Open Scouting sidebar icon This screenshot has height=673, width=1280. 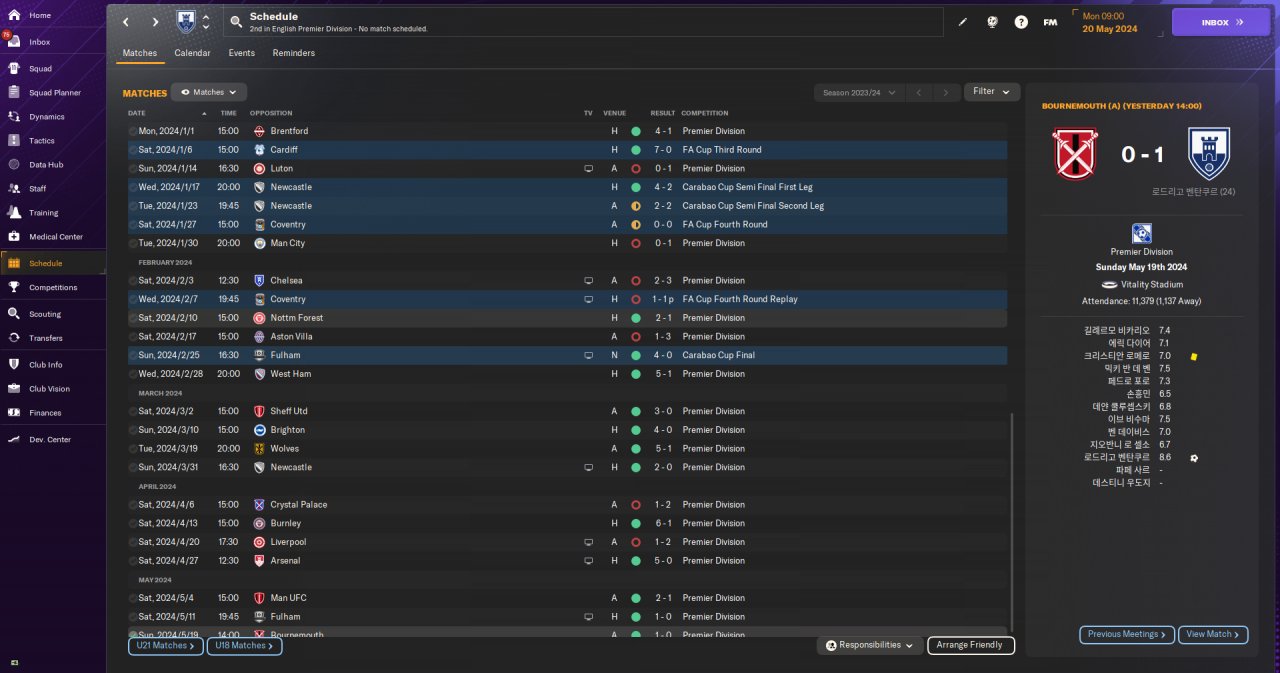(x=14, y=314)
